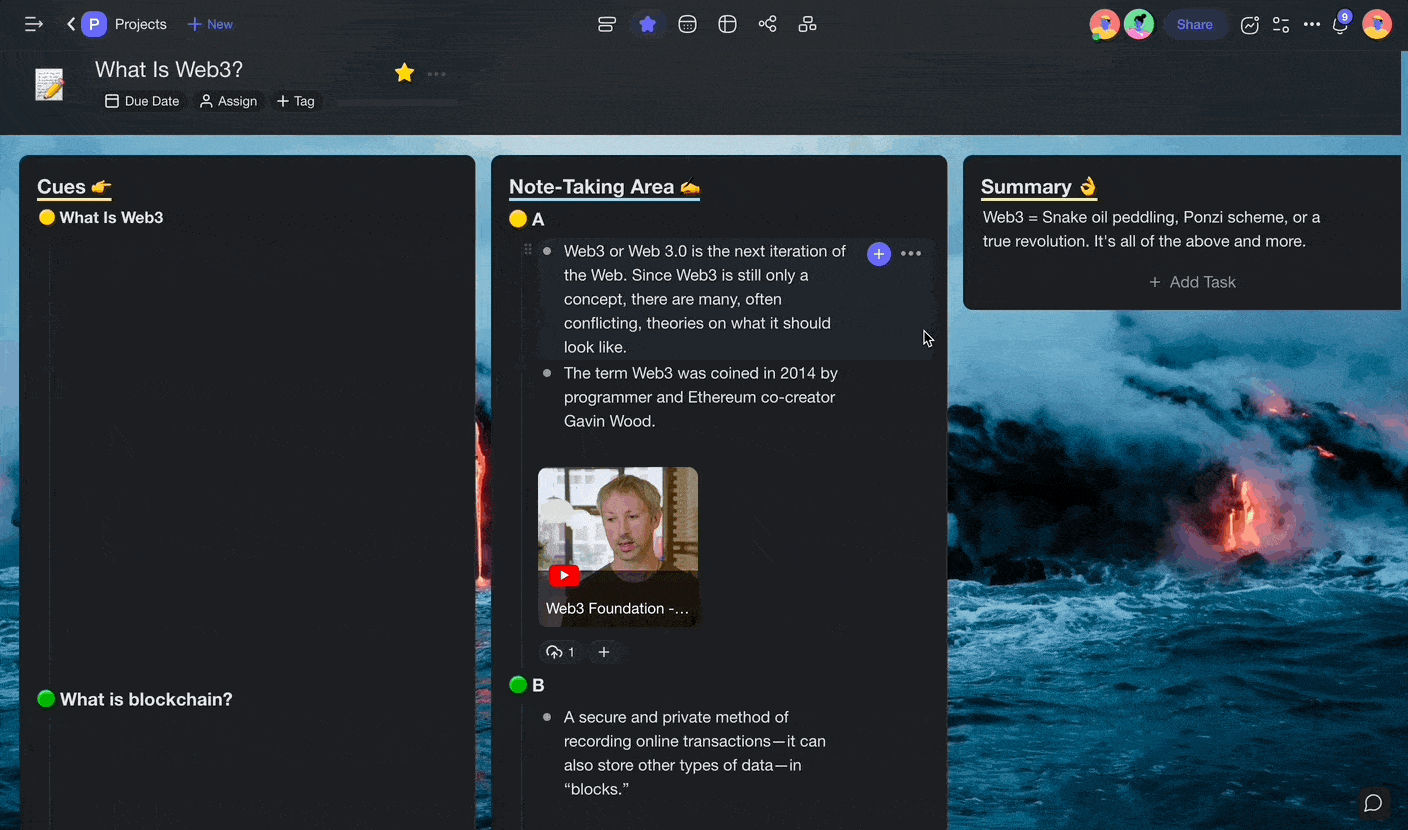
Task: Open the three-dot menu beside the title
Action: coord(437,74)
